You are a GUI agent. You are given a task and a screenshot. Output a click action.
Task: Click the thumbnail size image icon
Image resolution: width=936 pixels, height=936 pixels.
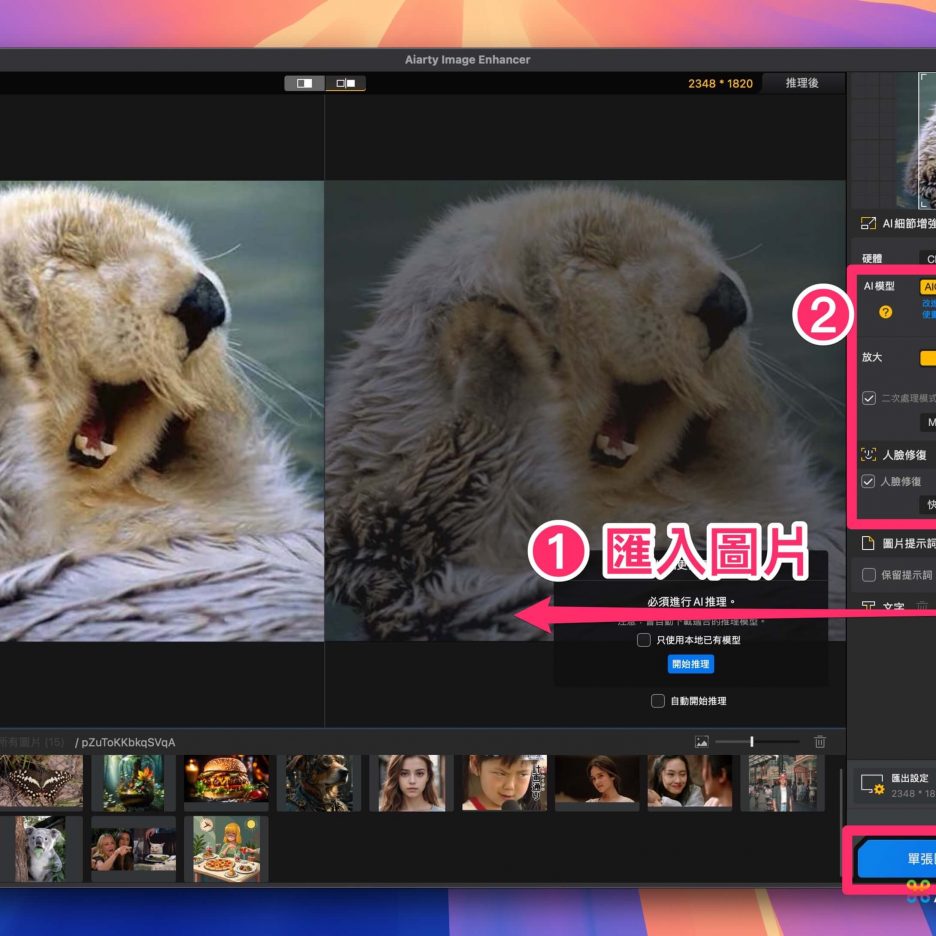click(702, 742)
